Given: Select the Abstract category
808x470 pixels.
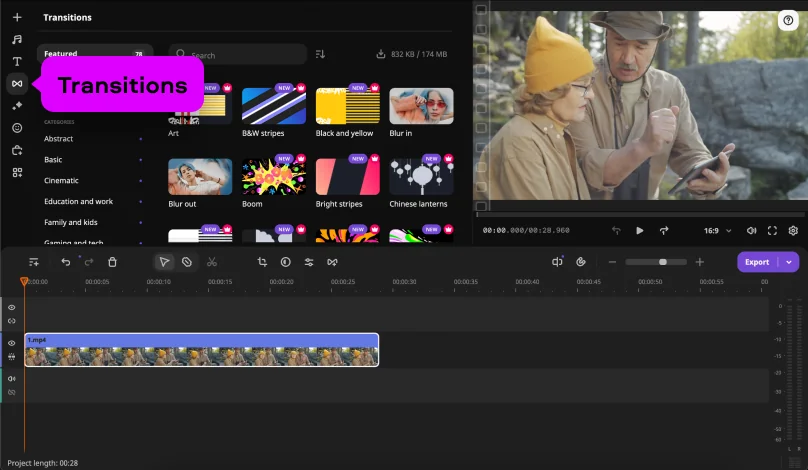Looking at the screenshot, I should (x=58, y=139).
